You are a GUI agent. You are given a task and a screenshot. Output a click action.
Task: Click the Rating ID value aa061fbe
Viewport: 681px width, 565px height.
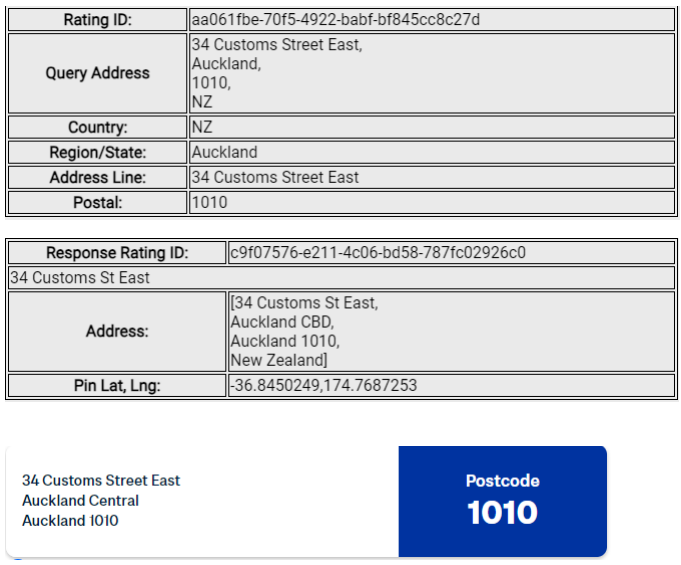336,20
